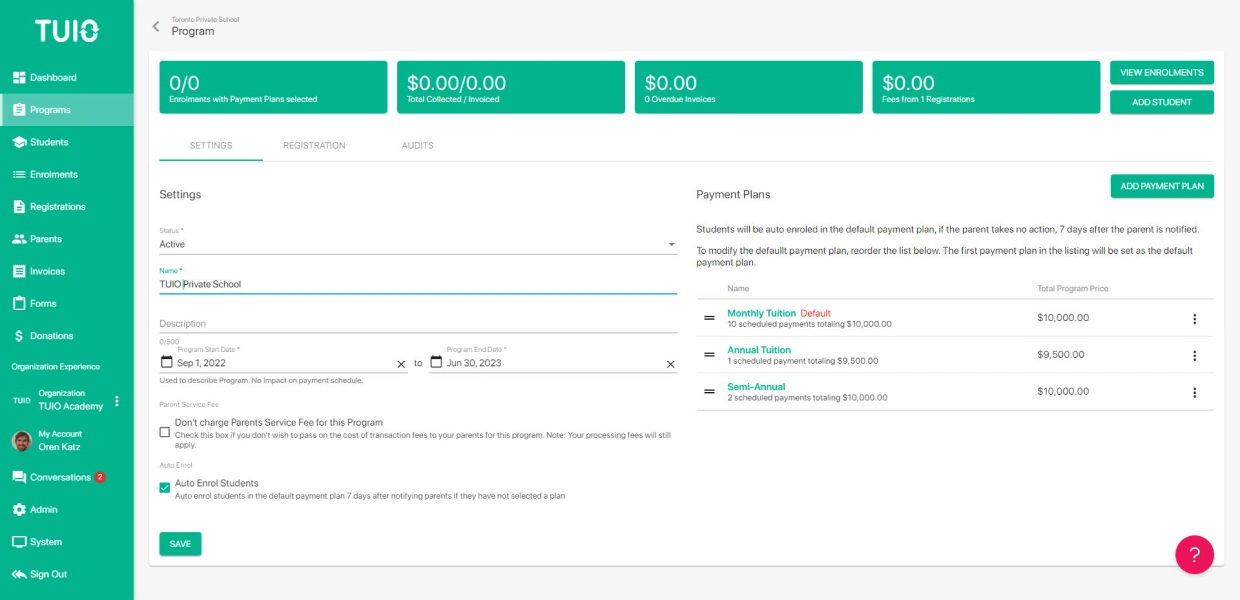The width and height of the screenshot is (1240, 600).
Task: Open the Annual Tuition plan link
Action: (x=759, y=350)
